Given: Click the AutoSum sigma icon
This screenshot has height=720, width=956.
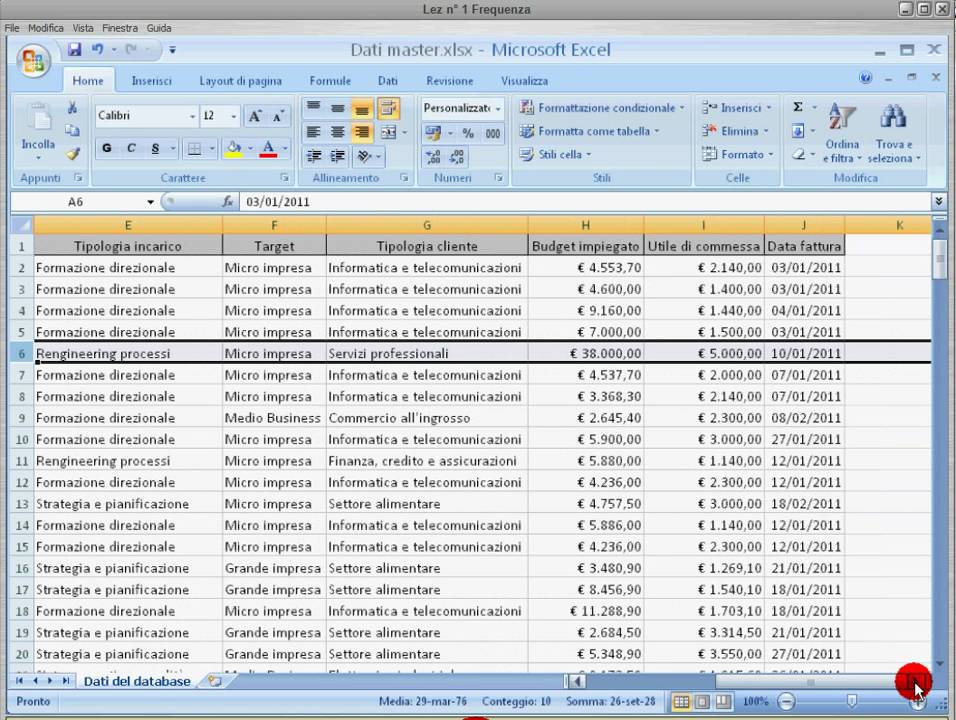Looking at the screenshot, I should click(x=798, y=107).
